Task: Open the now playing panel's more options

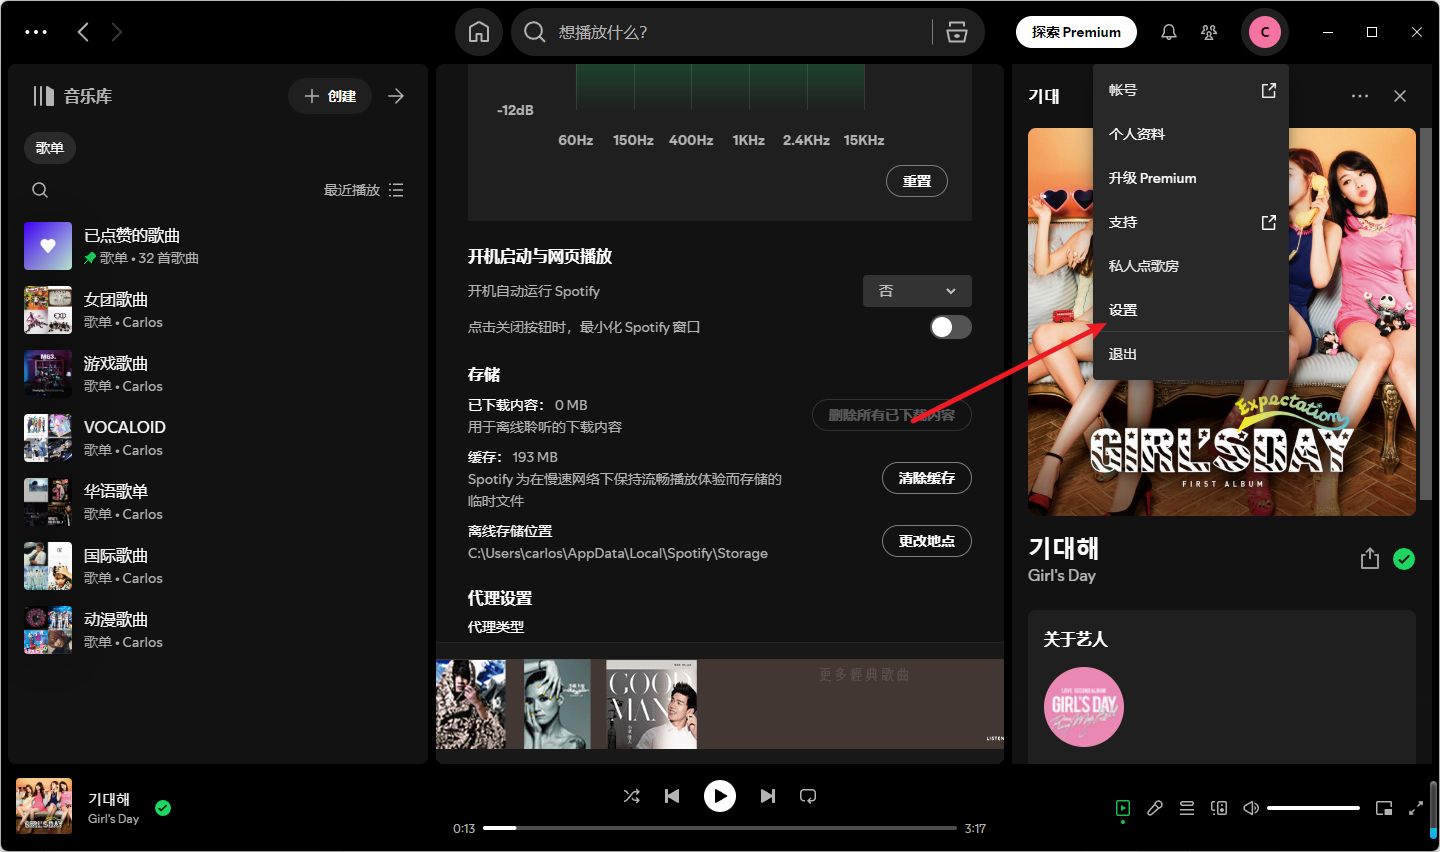Action: [1360, 96]
